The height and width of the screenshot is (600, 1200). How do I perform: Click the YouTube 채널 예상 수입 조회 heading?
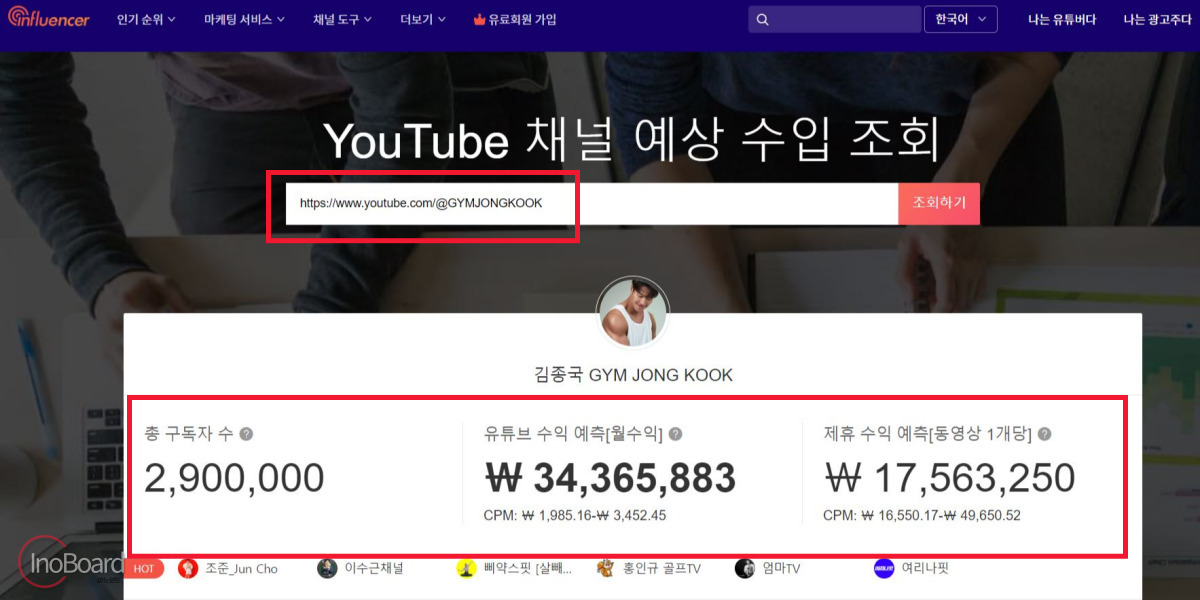pyautogui.click(x=632, y=140)
